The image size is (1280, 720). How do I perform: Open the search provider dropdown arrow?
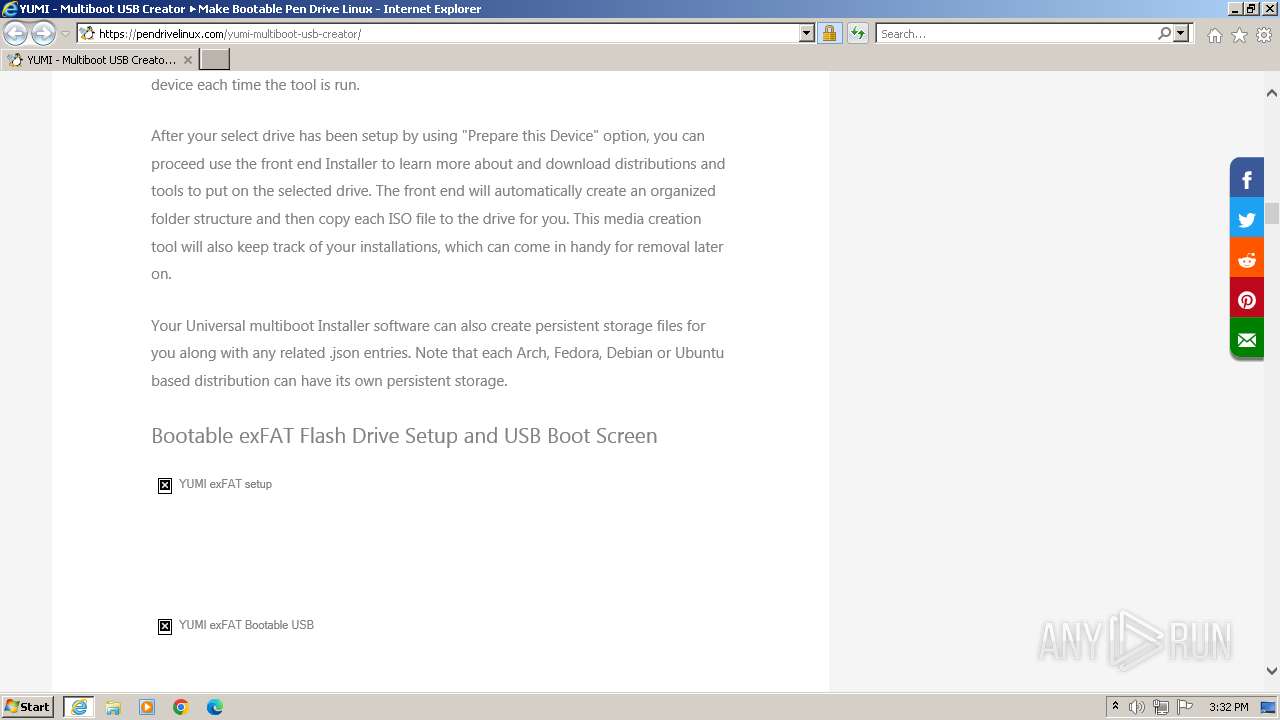coord(1181,33)
